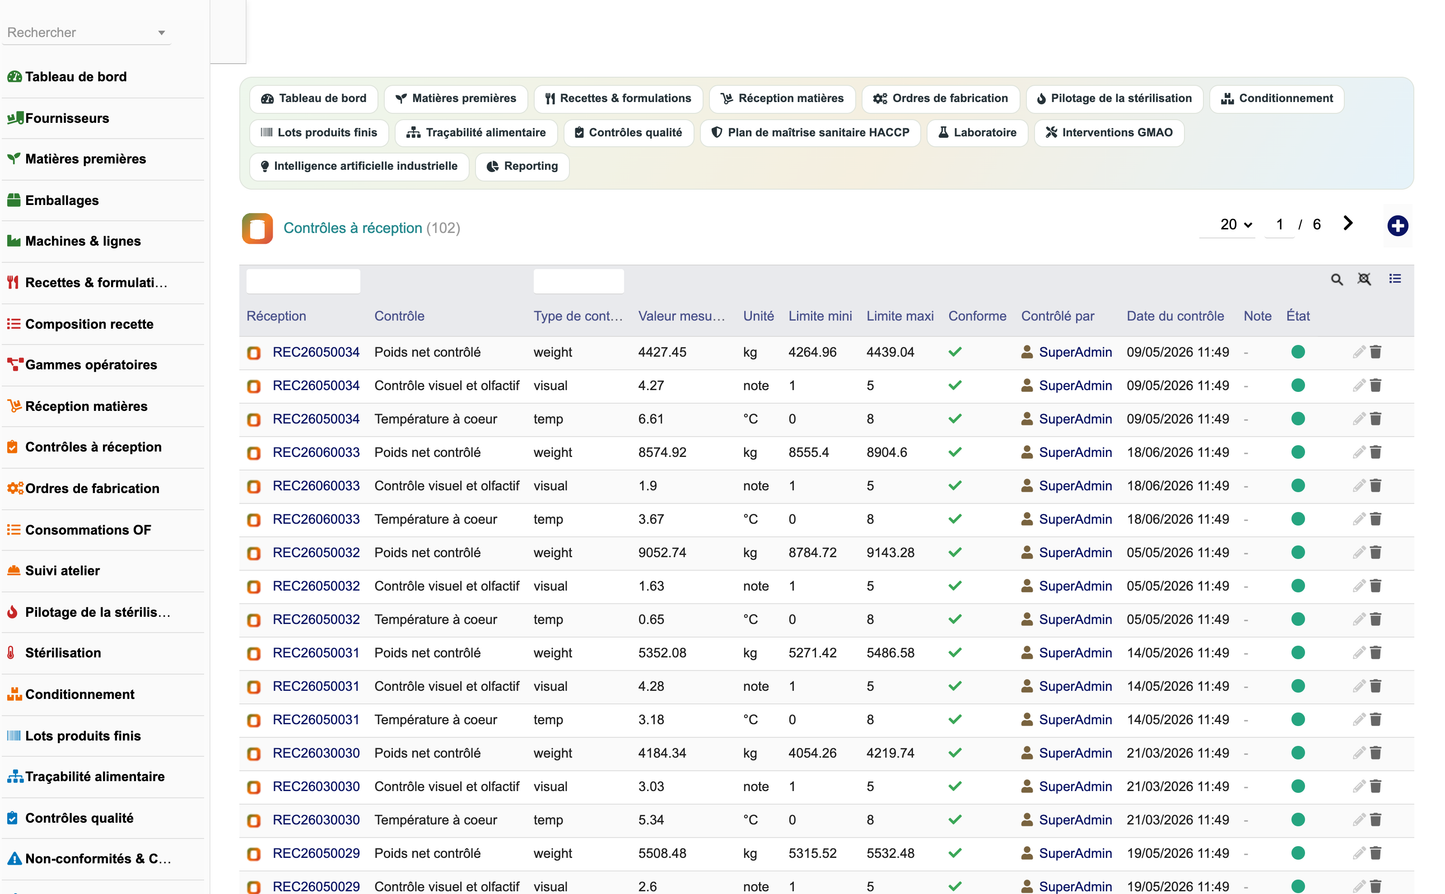Click the Emballages sidebar box icon
The height and width of the screenshot is (894, 1445).
tap(14, 200)
